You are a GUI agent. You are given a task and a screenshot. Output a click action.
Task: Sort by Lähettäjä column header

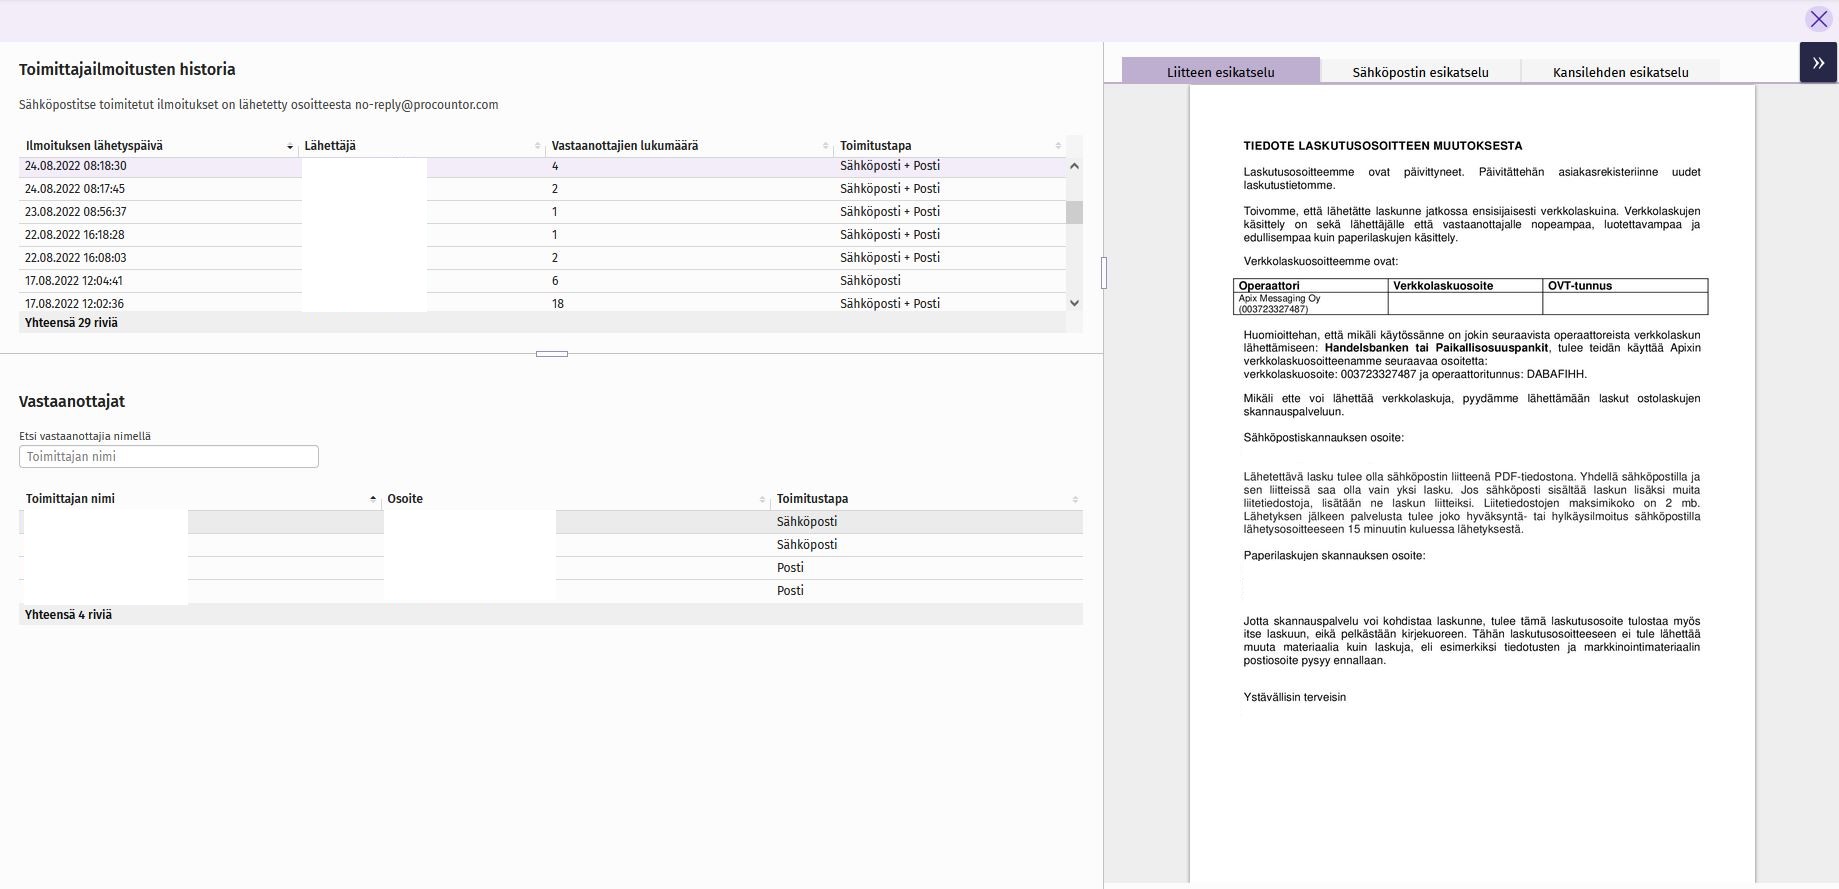(x=422, y=146)
